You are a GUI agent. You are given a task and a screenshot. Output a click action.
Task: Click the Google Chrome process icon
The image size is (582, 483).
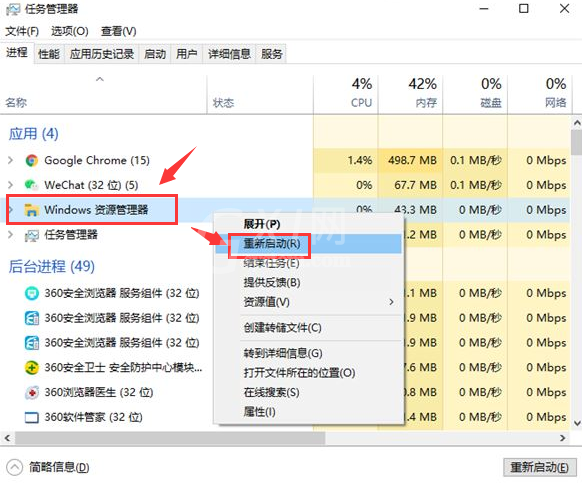[32, 160]
